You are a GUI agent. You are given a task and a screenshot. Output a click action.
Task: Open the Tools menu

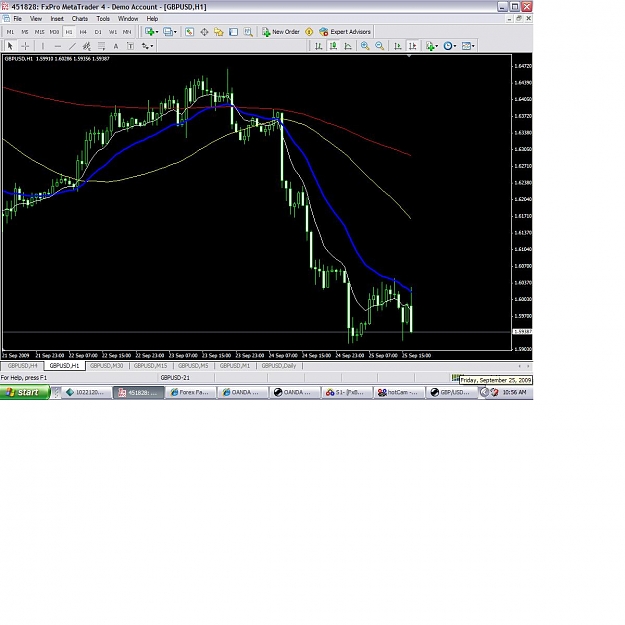tap(103, 19)
